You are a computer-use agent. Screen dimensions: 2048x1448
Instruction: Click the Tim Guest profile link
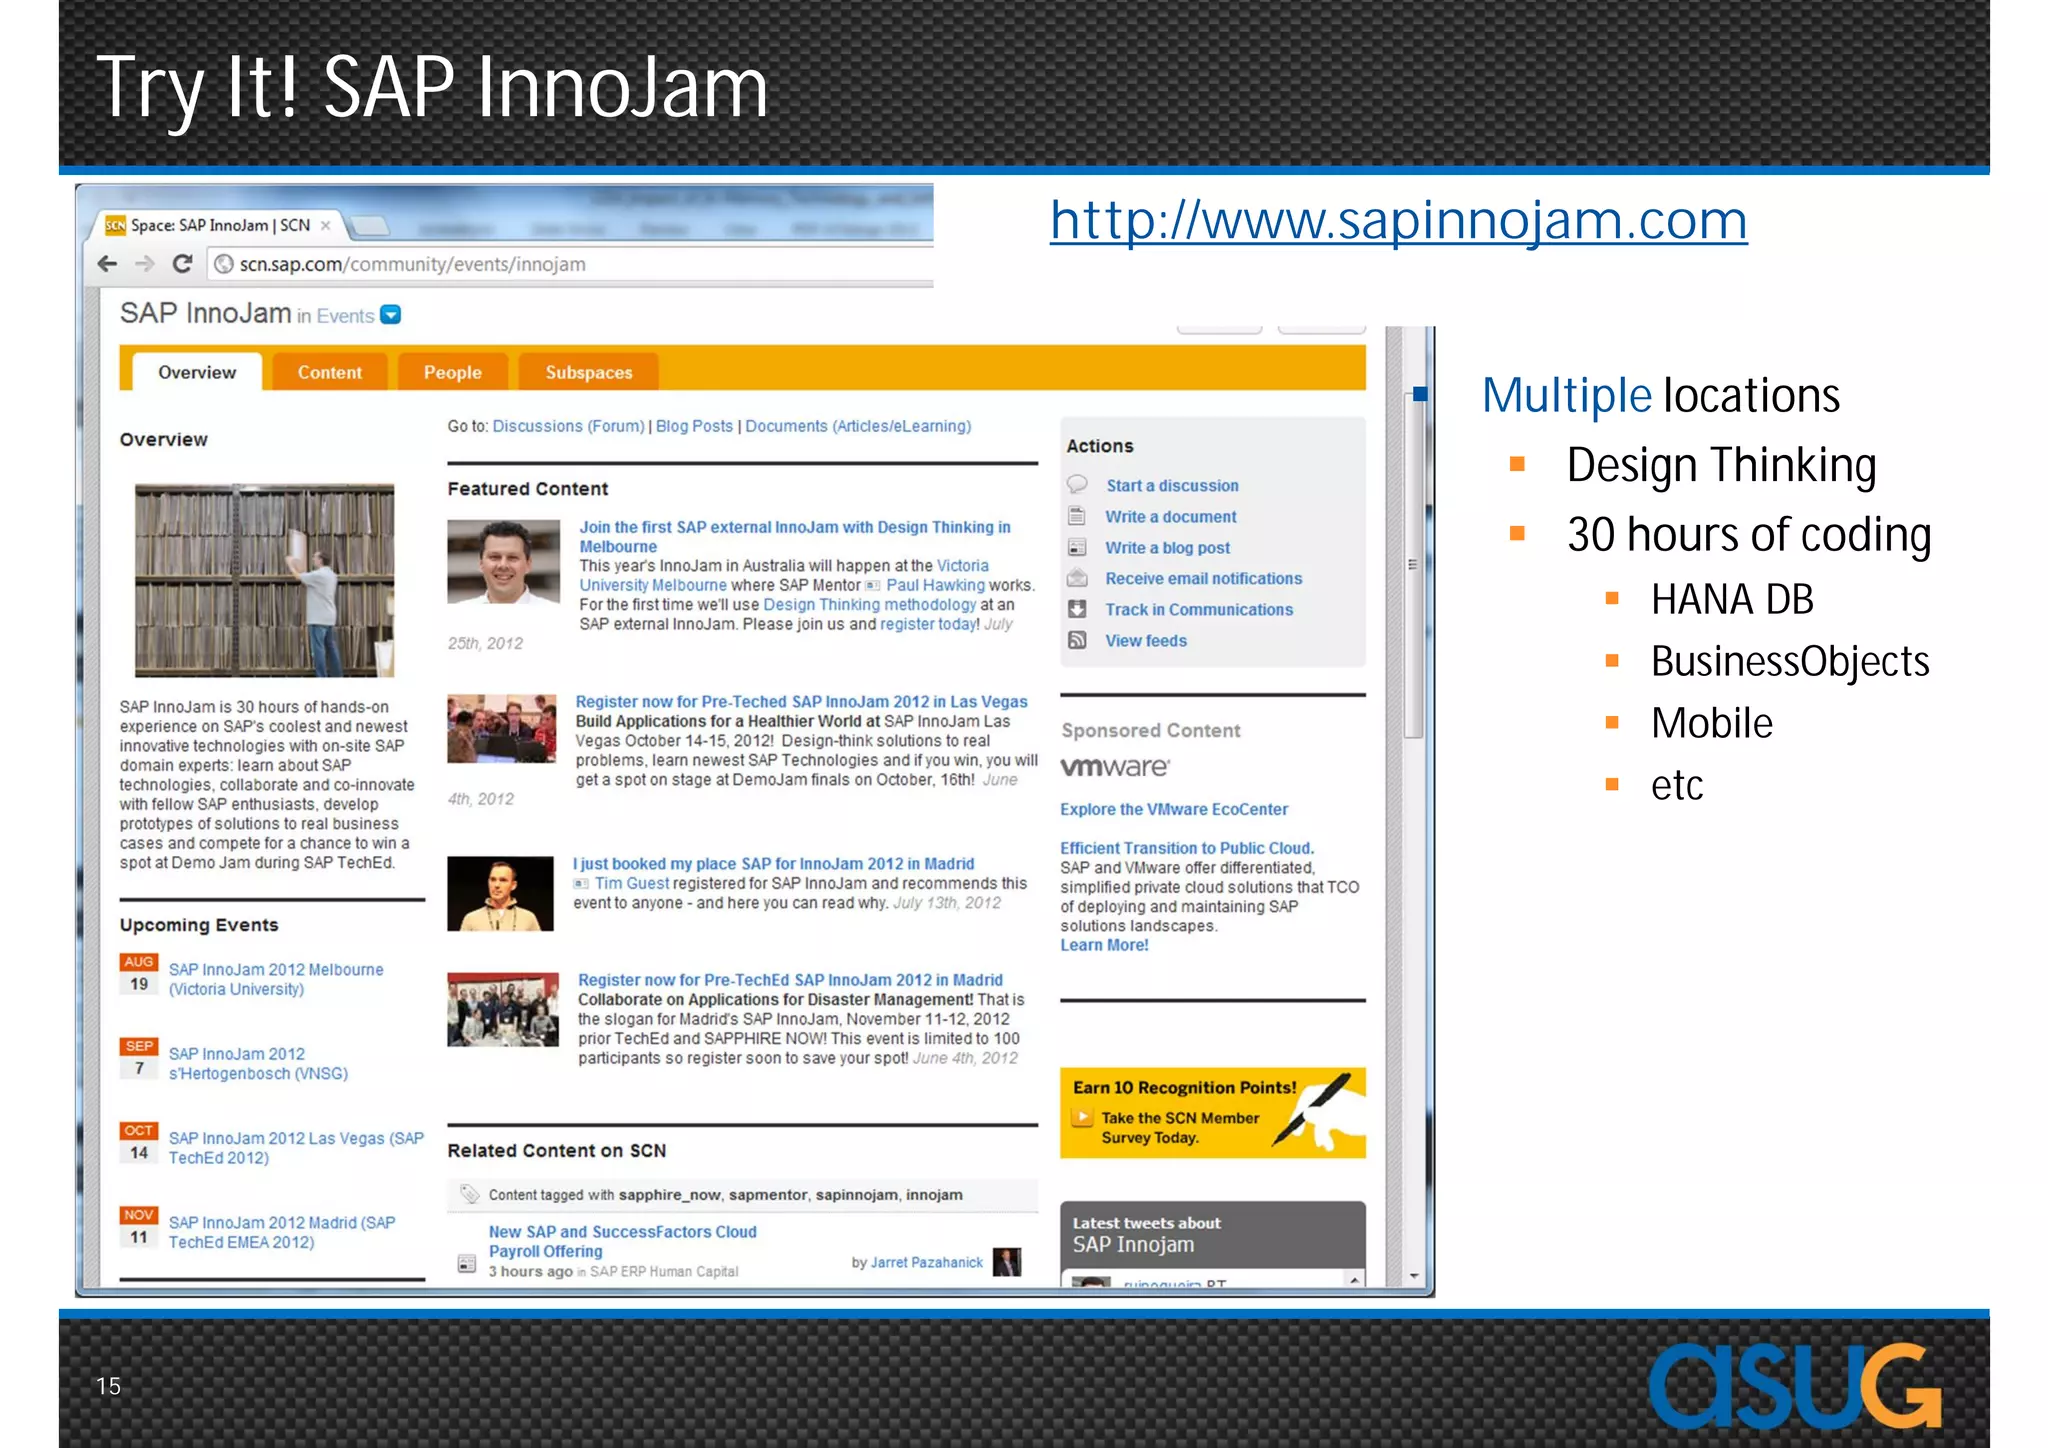(x=632, y=883)
